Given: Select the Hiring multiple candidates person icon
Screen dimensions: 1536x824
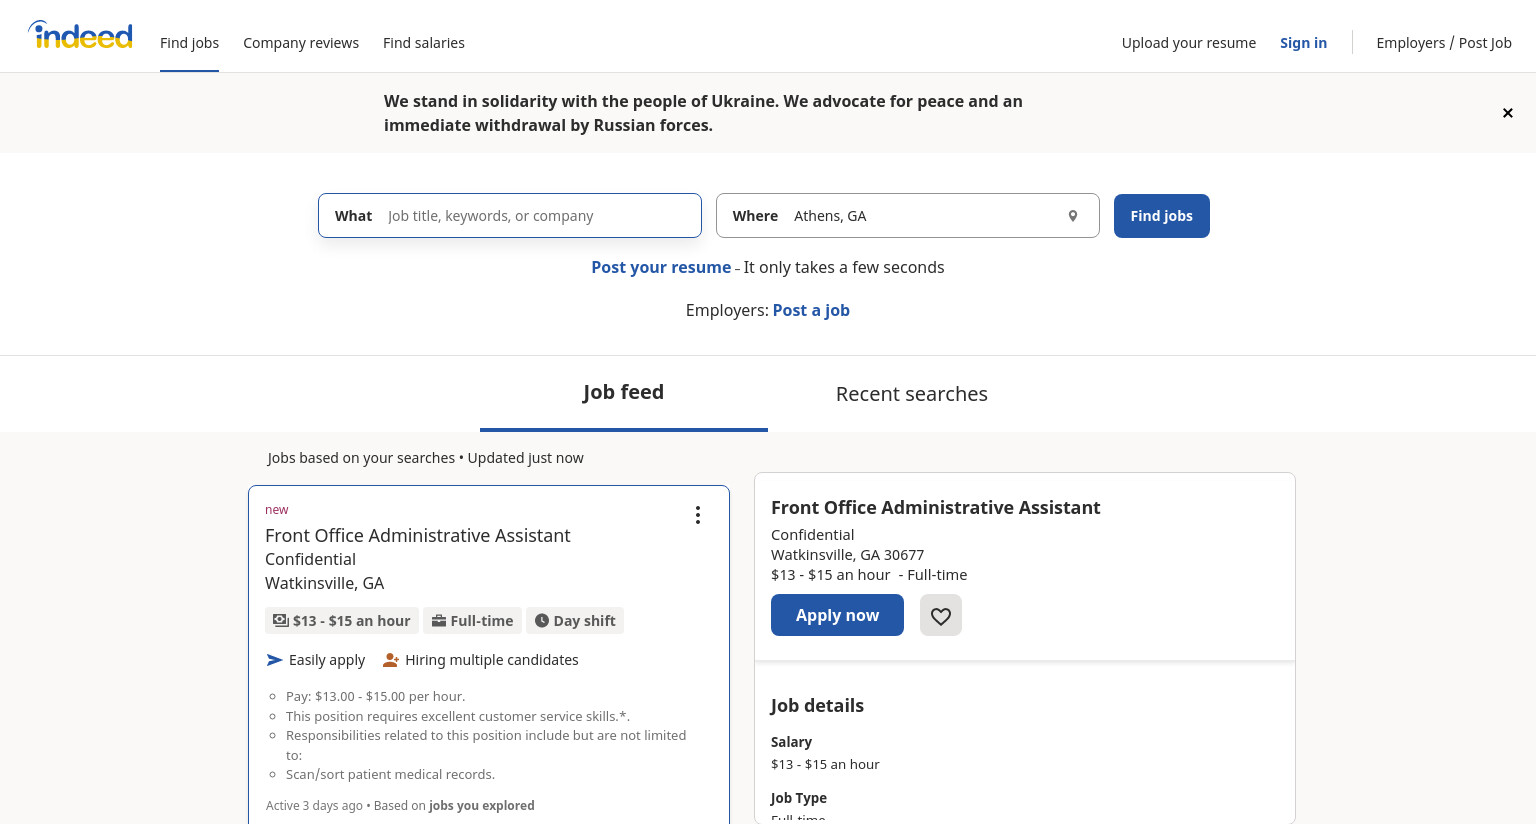Looking at the screenshot, I should coord(391,660).
